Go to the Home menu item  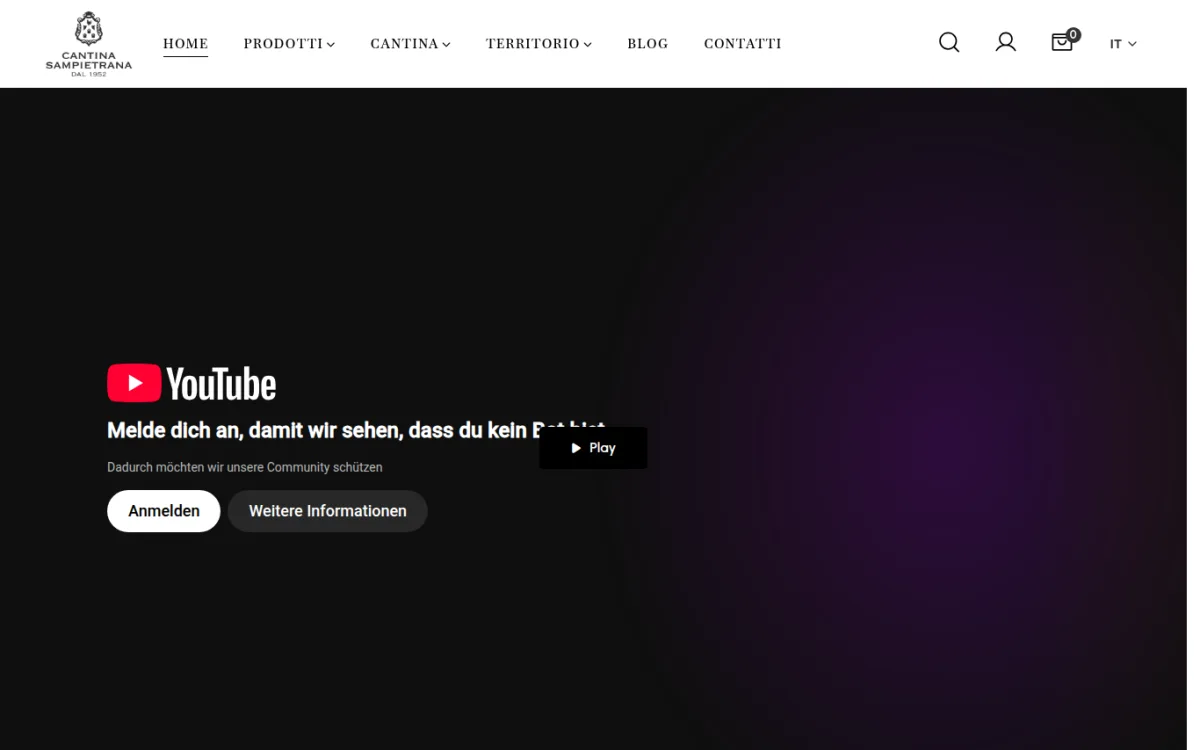click(186, 44)
